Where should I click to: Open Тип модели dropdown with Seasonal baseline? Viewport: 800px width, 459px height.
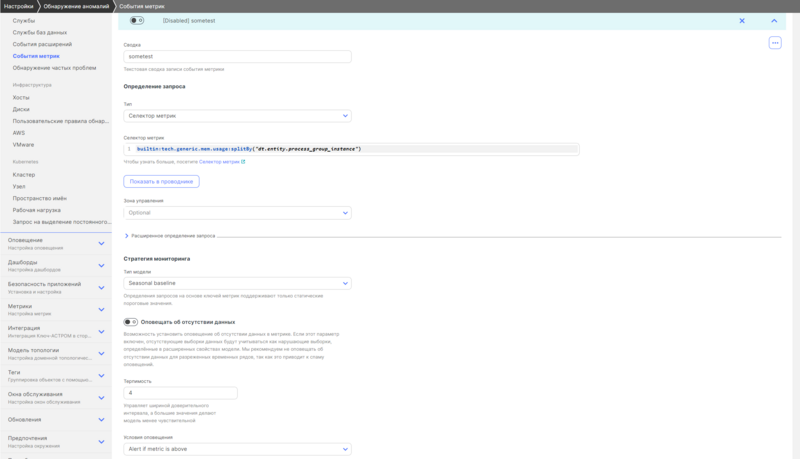click(237, 283)
